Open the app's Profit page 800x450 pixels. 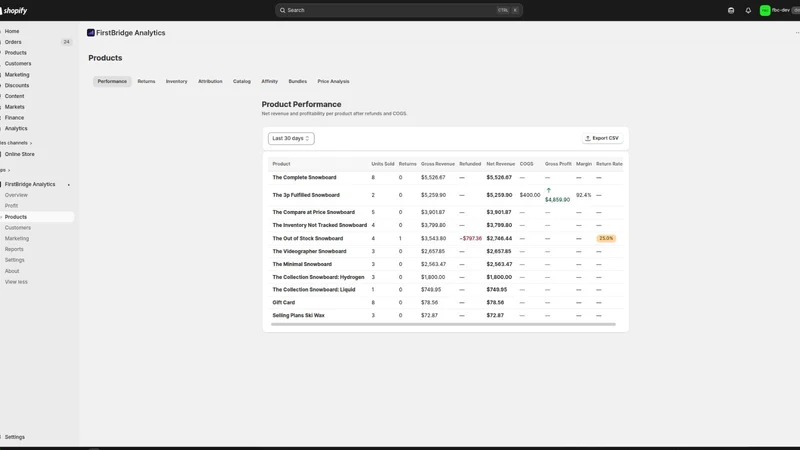coord(11,206)
